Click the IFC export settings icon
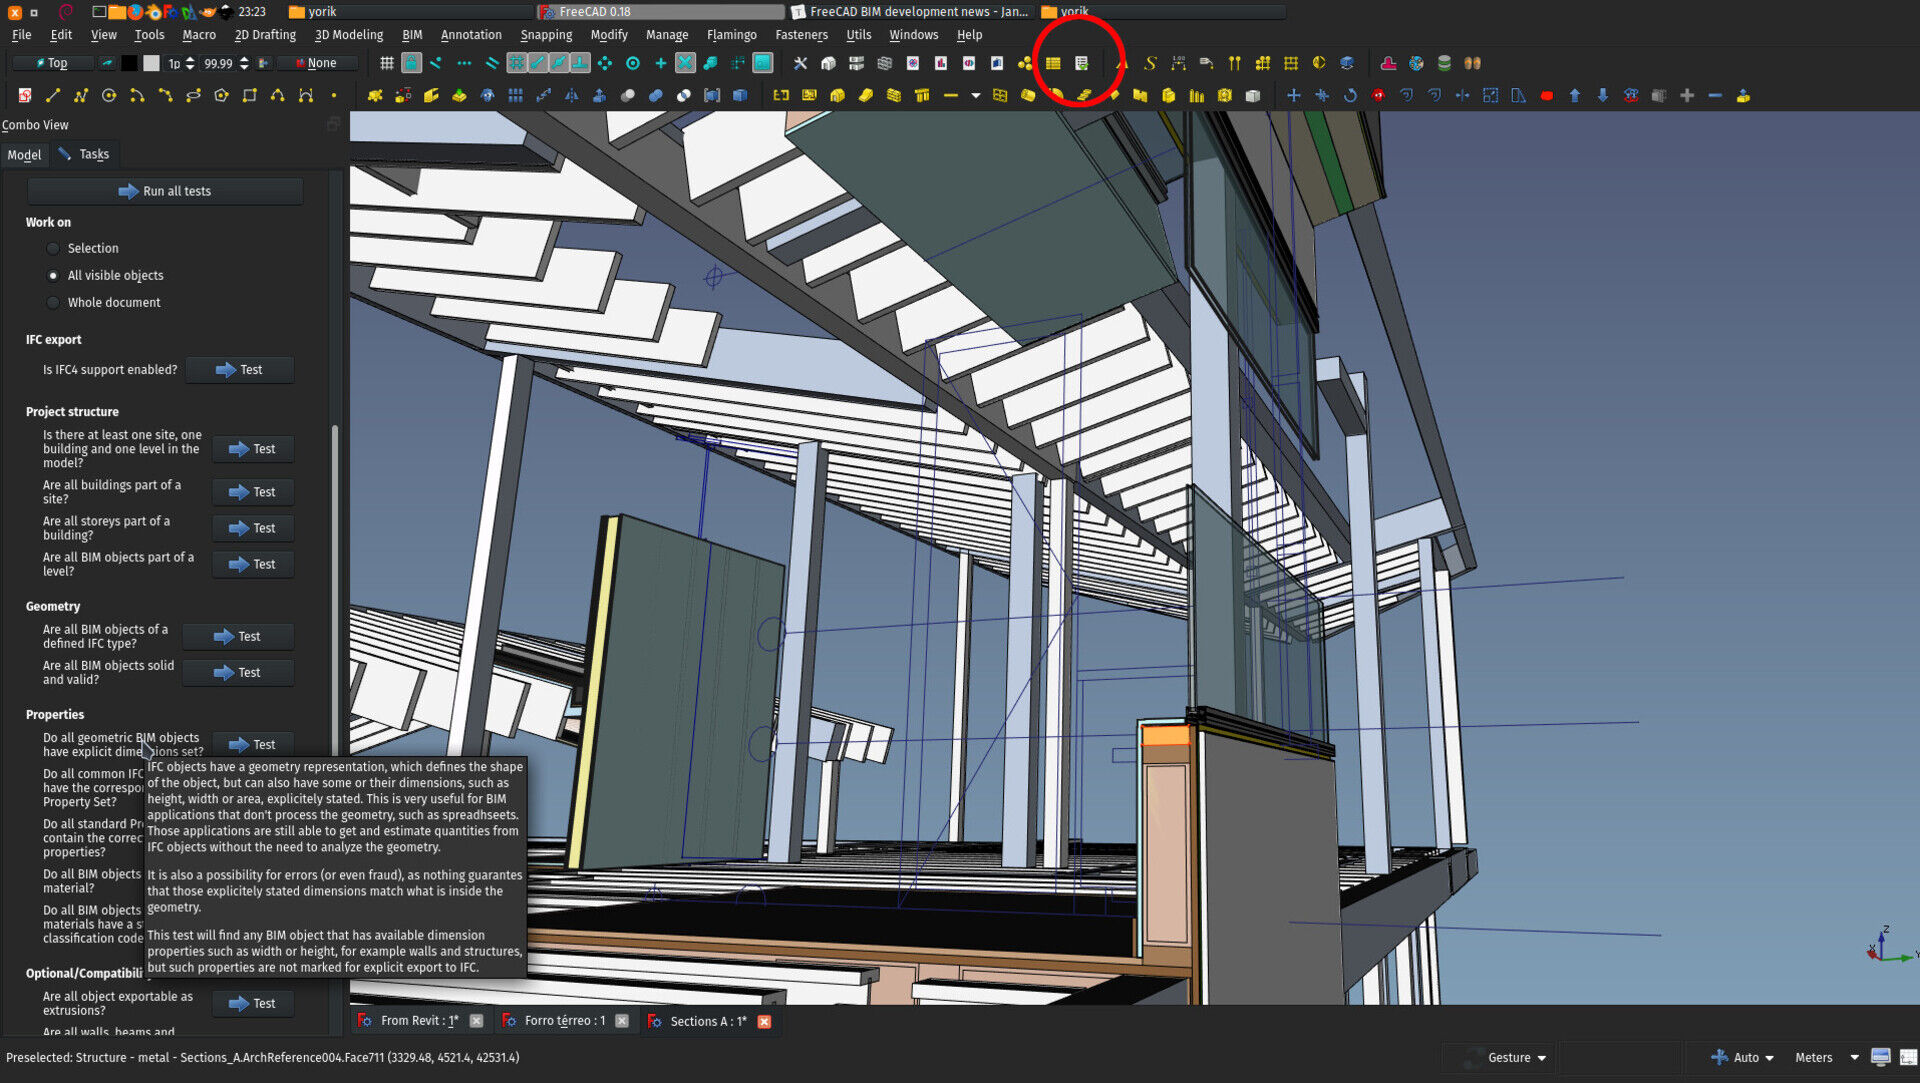Screen dimensions: 1920x1083 (x=1083, y=62)
